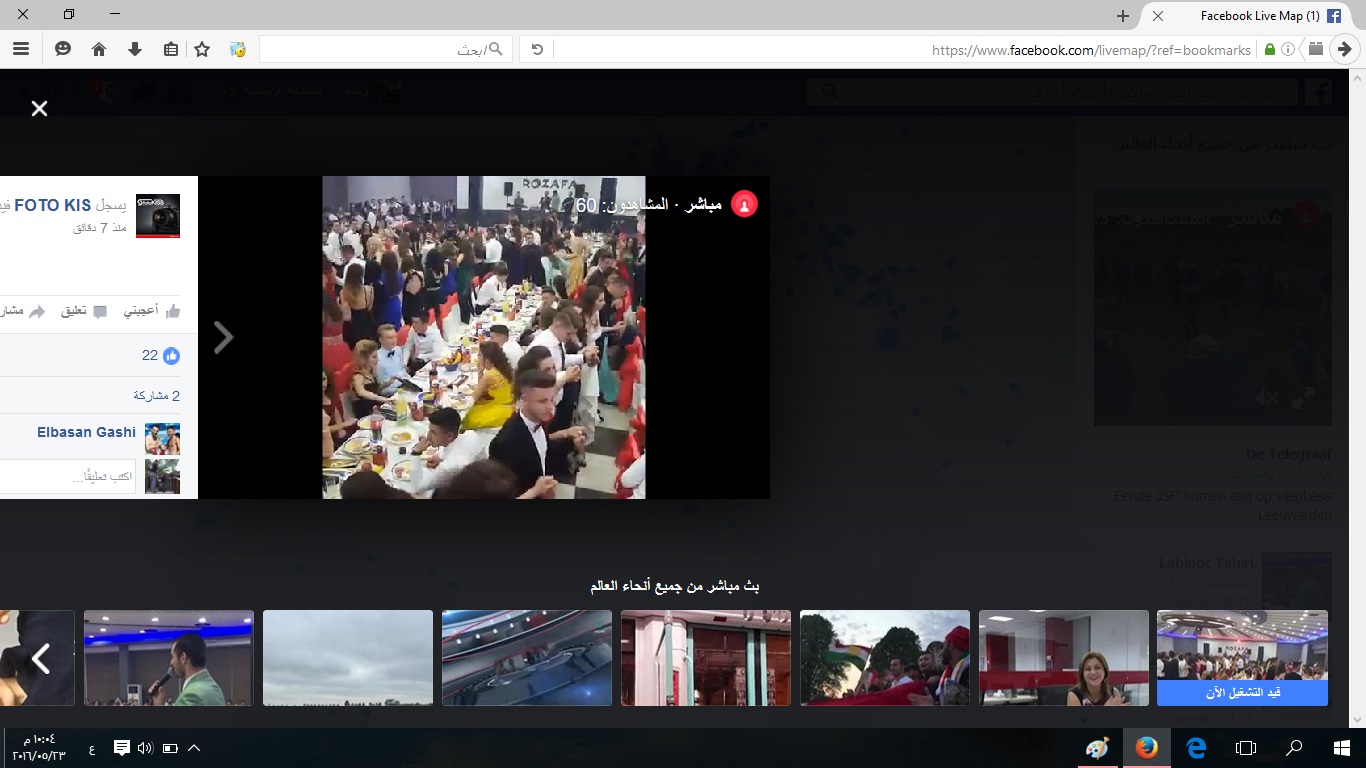Click the 'منذ 7 دقائق' timestamp
This screenshot has height=768, width=1366.
[100, 228]
